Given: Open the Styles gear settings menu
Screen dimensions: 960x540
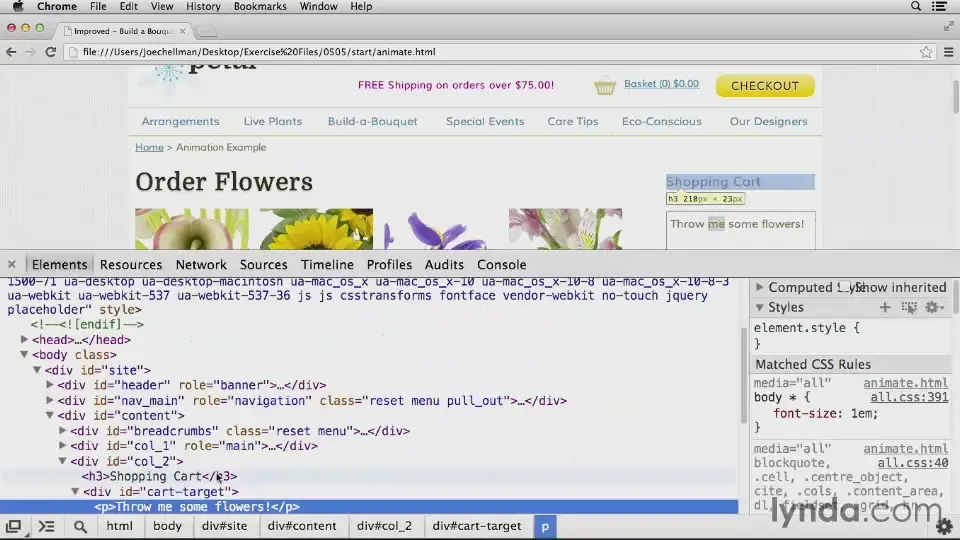Looking at the screenshot, I should (934, 307).
